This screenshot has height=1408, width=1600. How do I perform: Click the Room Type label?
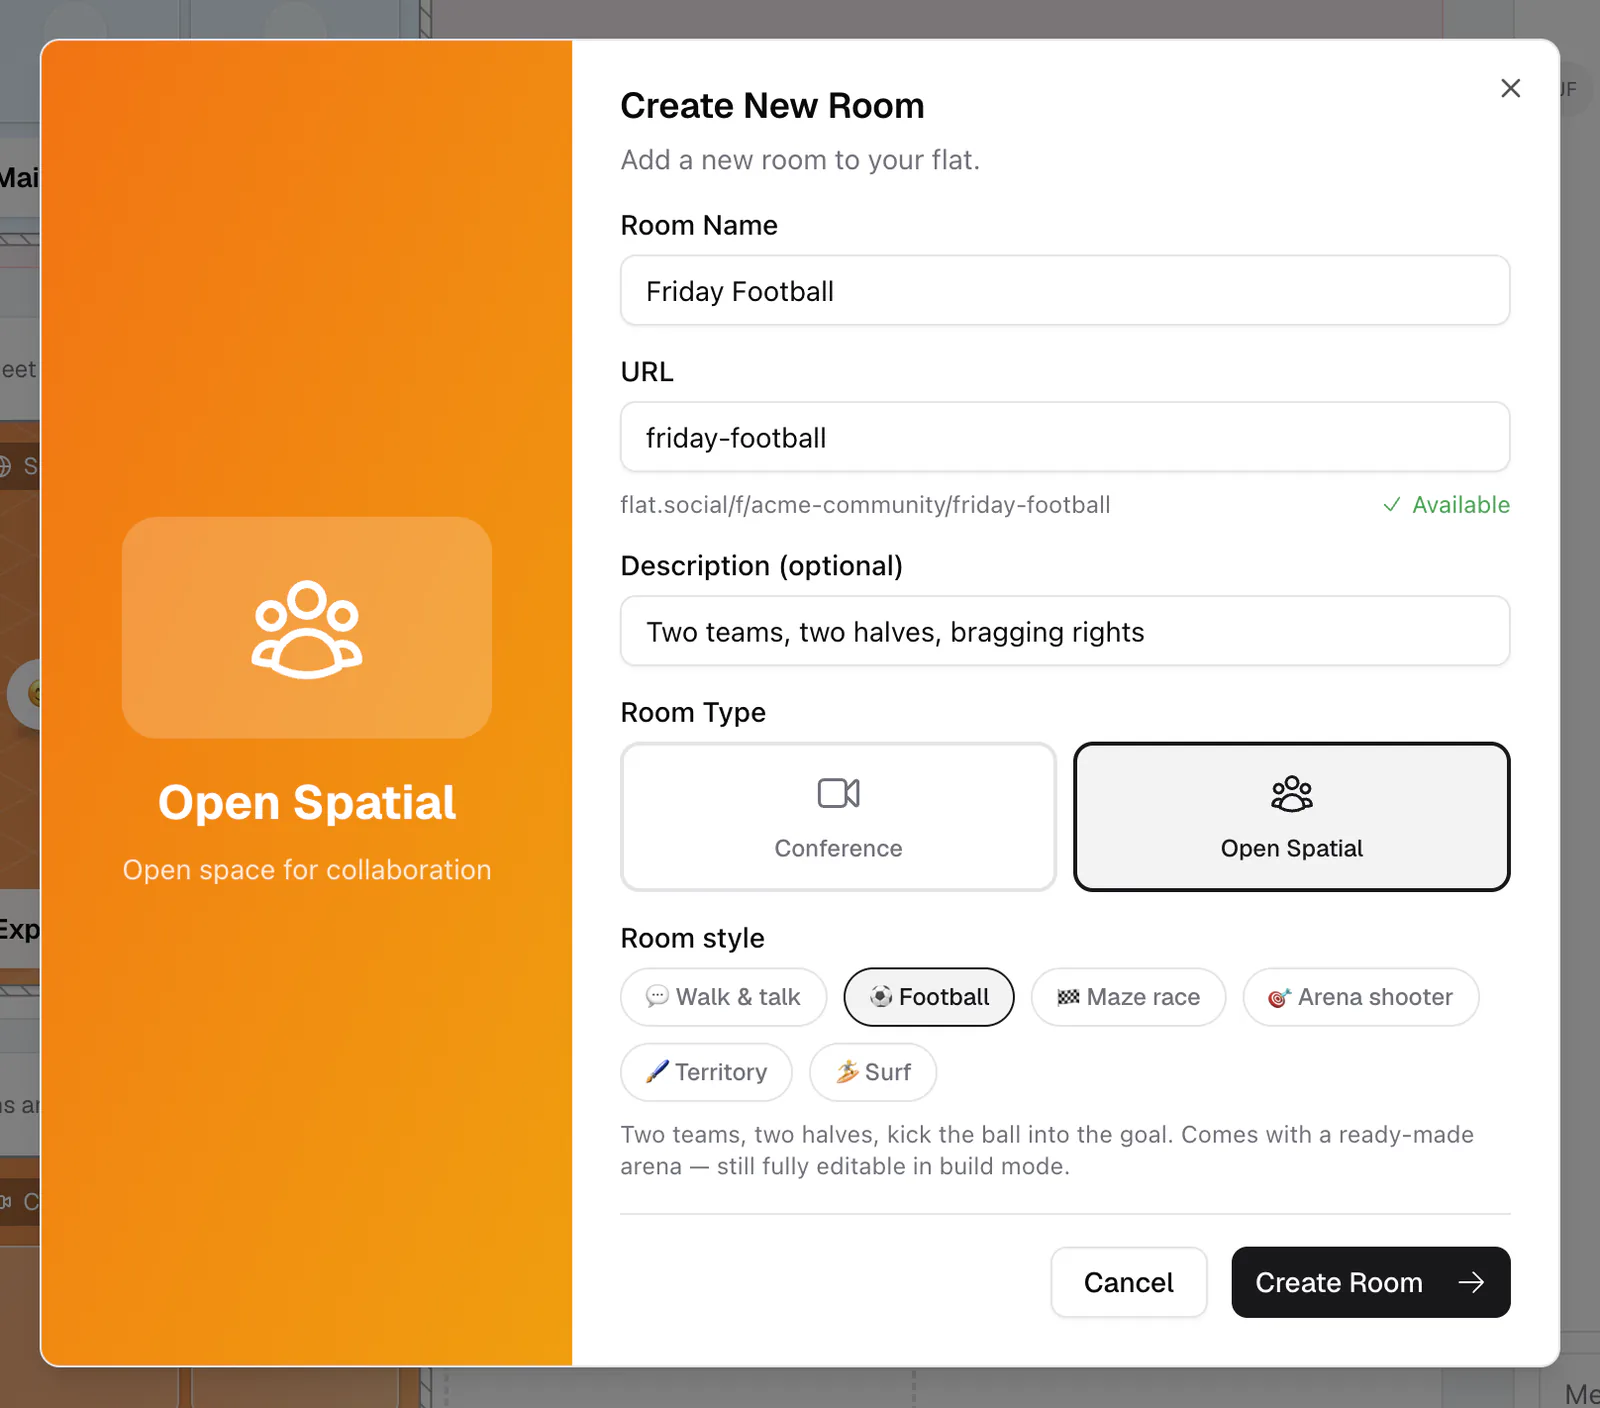click(693, 712)
